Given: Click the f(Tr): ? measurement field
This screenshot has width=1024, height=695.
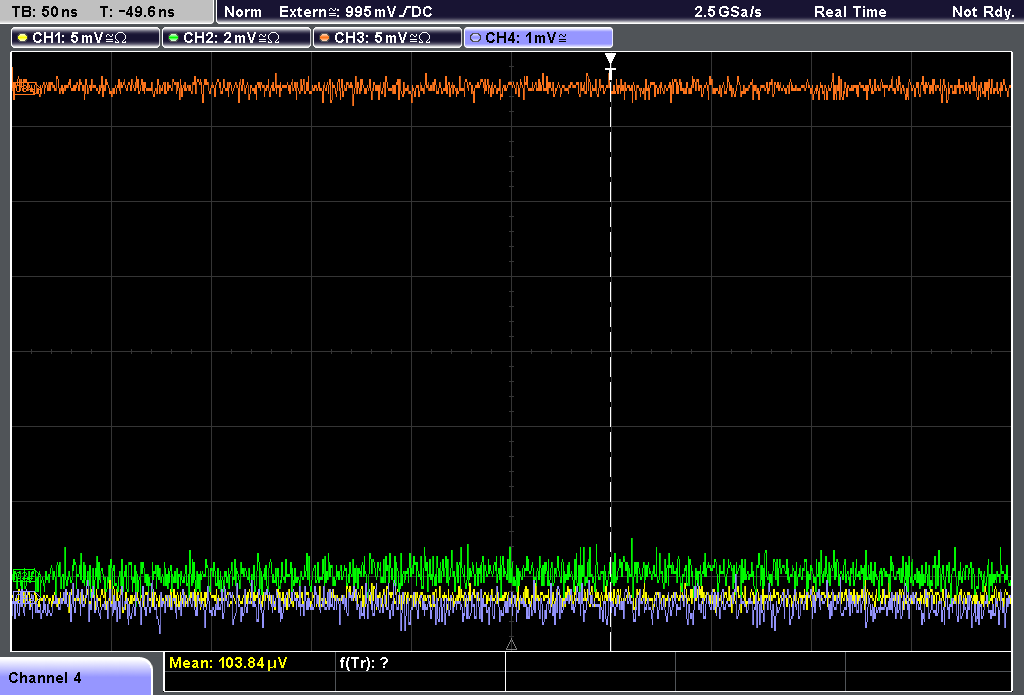Looking at the screenshot, I should coord(420,663).
